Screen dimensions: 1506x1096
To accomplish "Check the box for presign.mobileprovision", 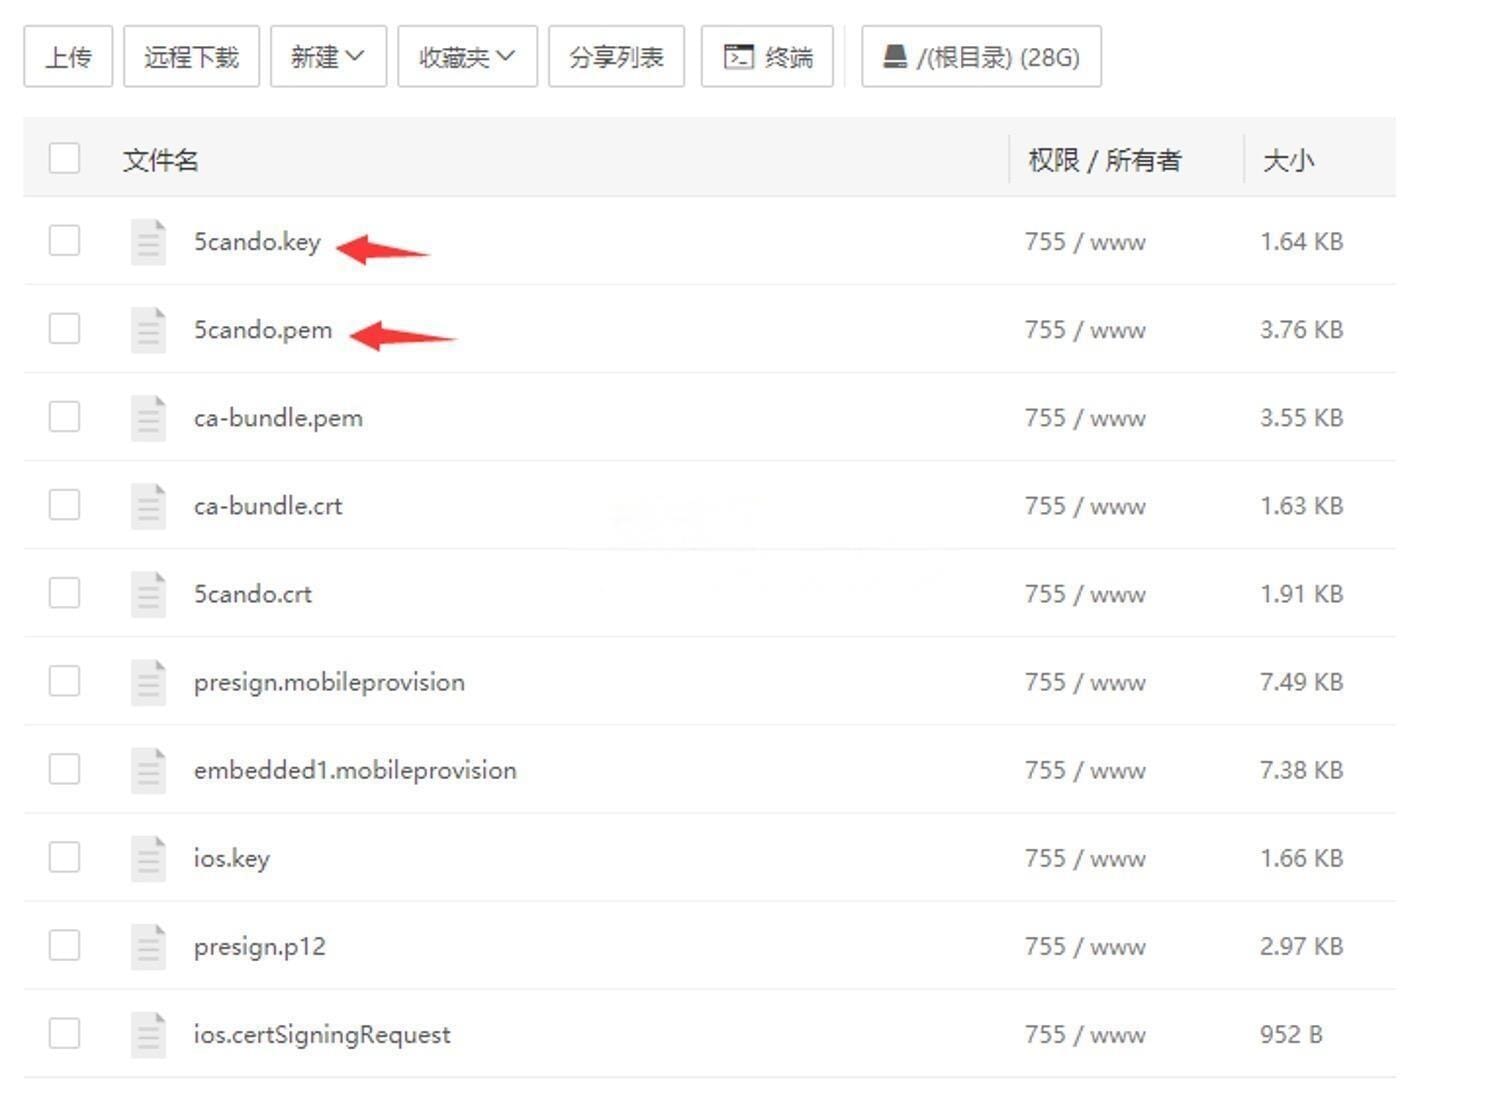I will tap(64, 680).
